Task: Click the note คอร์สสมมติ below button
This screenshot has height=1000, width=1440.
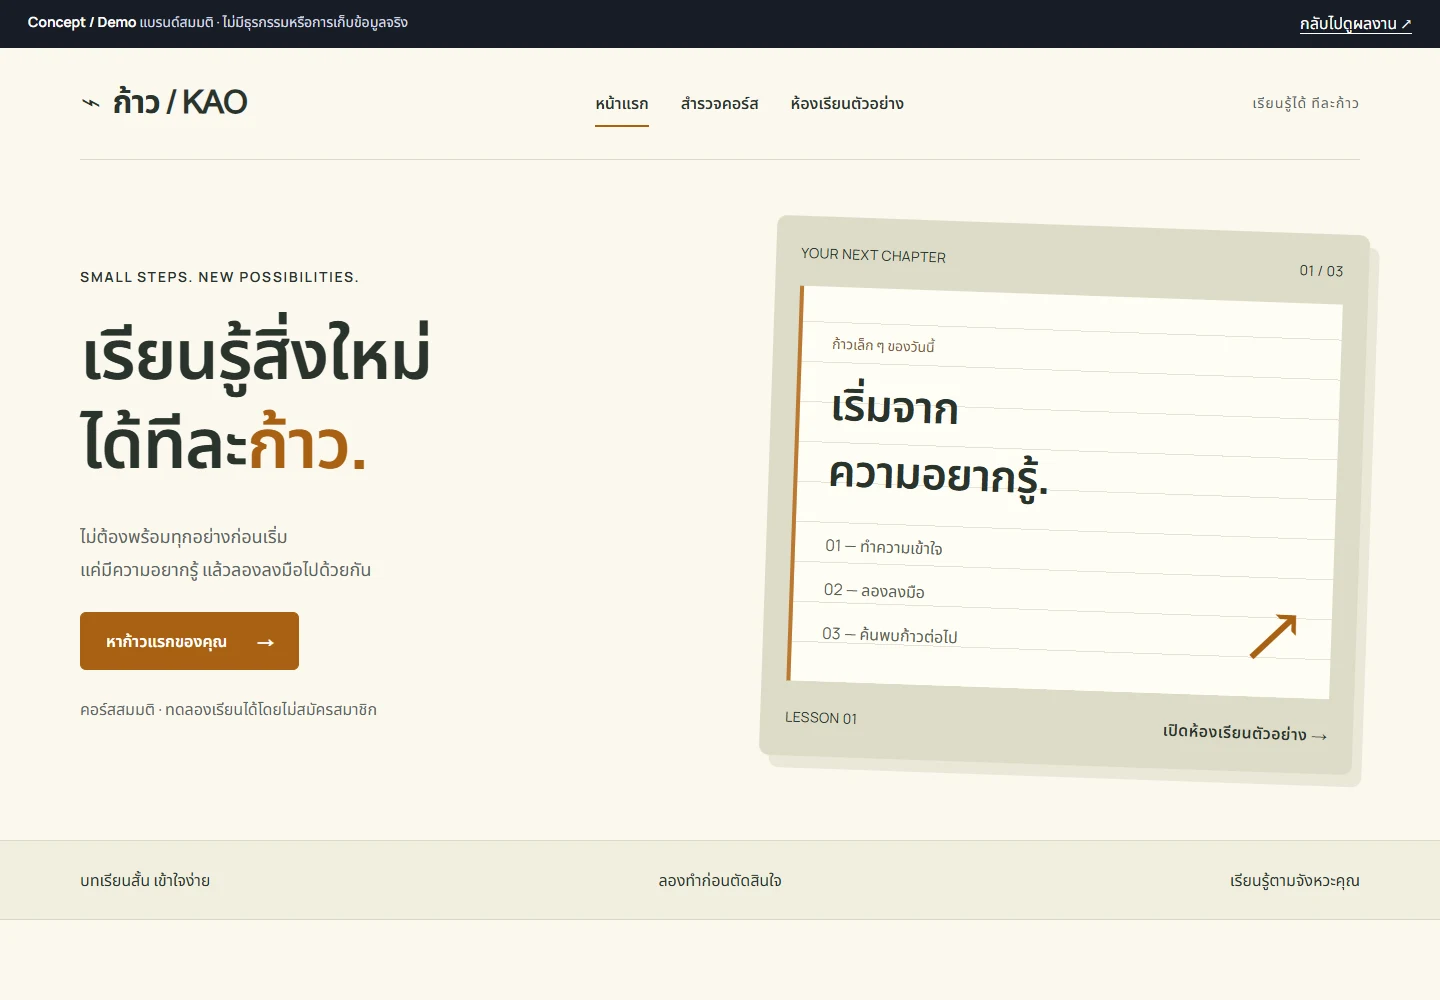Action: 228,710
